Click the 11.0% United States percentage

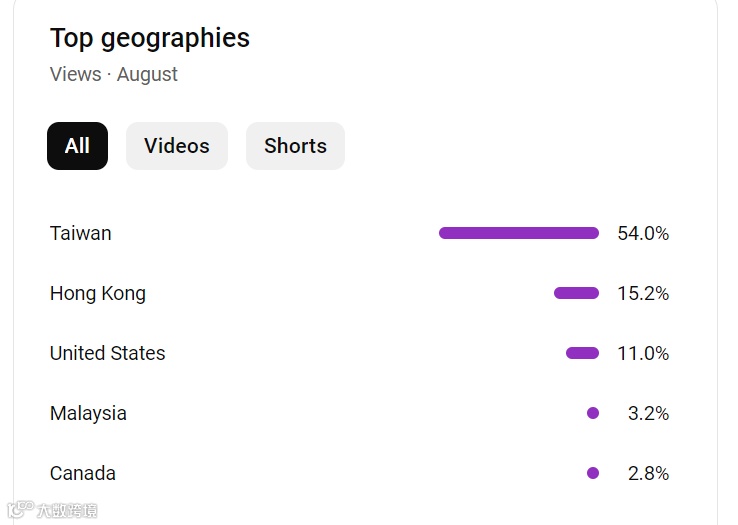643,353
